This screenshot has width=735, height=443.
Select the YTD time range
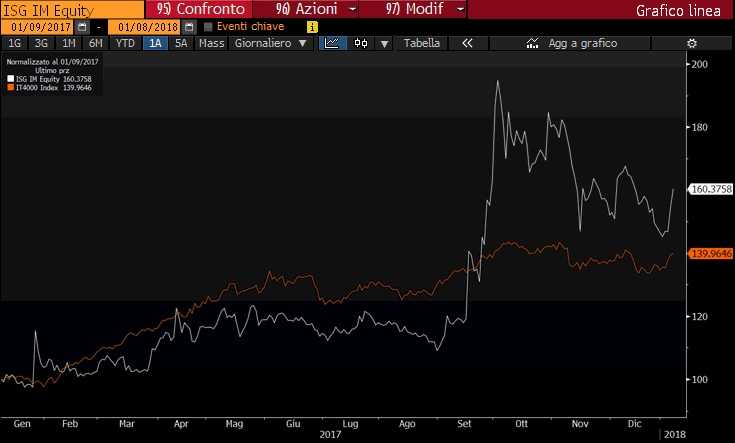pos(125,43)
